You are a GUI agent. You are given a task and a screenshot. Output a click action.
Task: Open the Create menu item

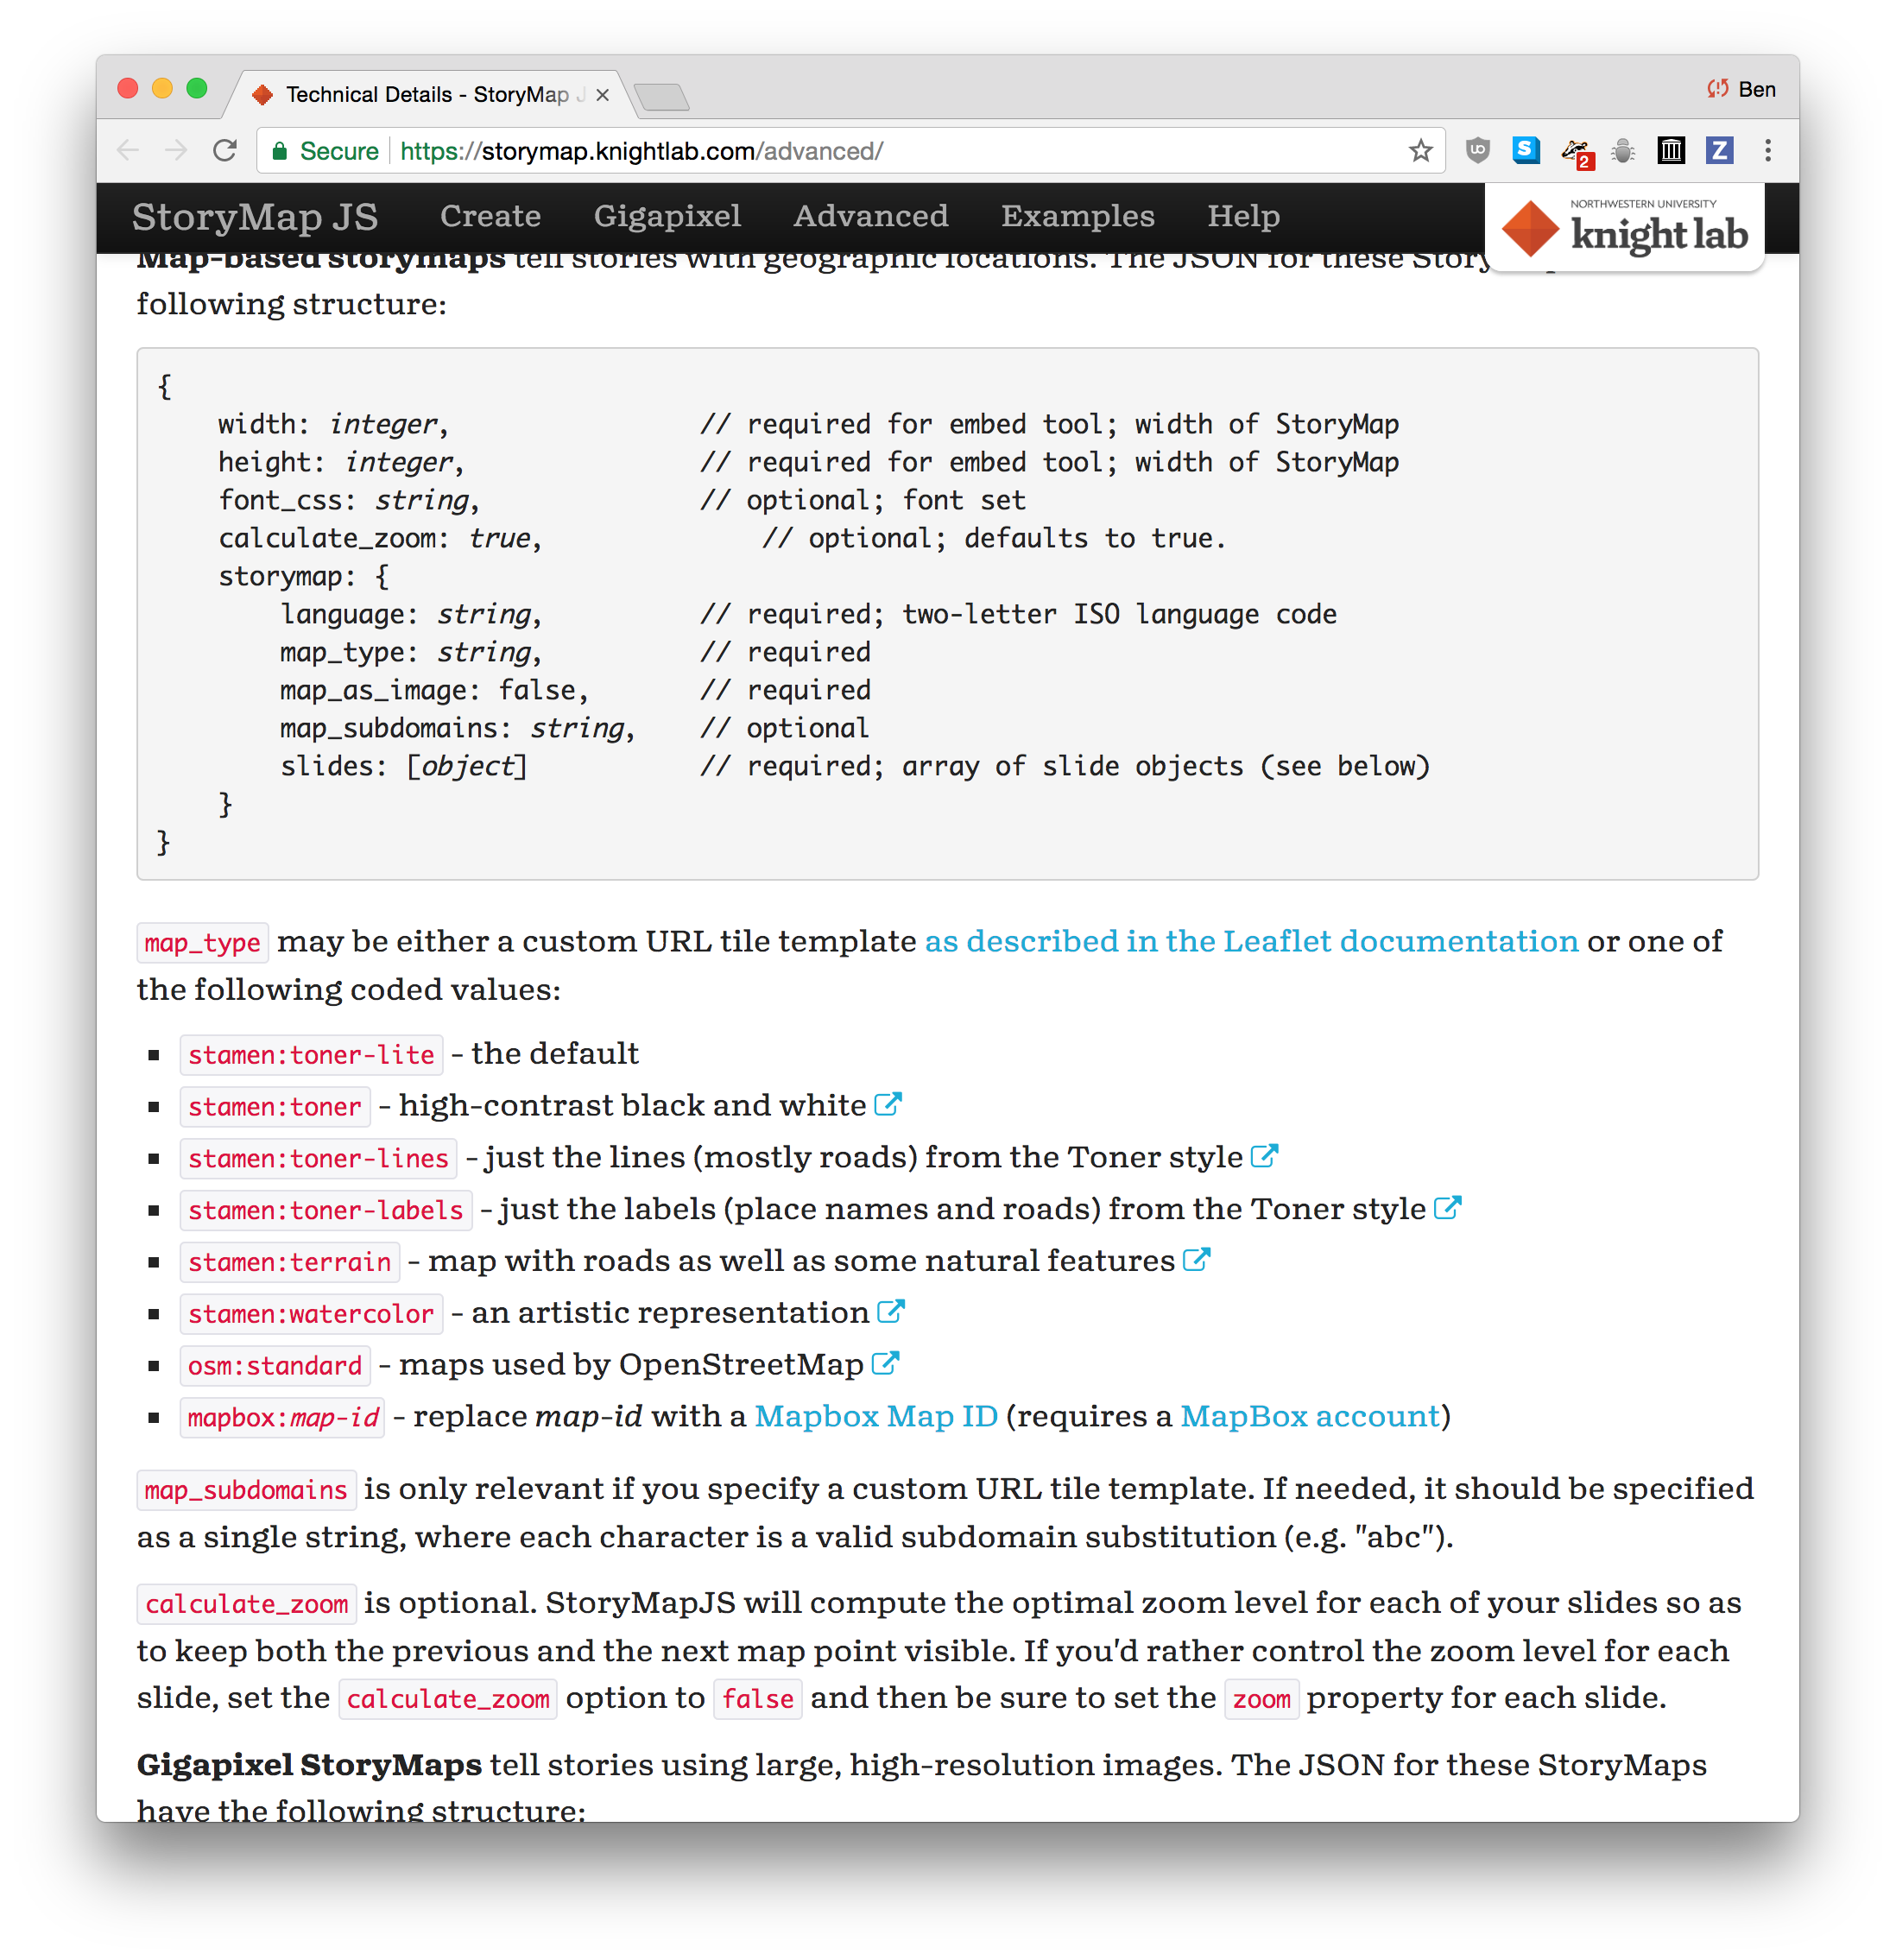click(490, 216)
